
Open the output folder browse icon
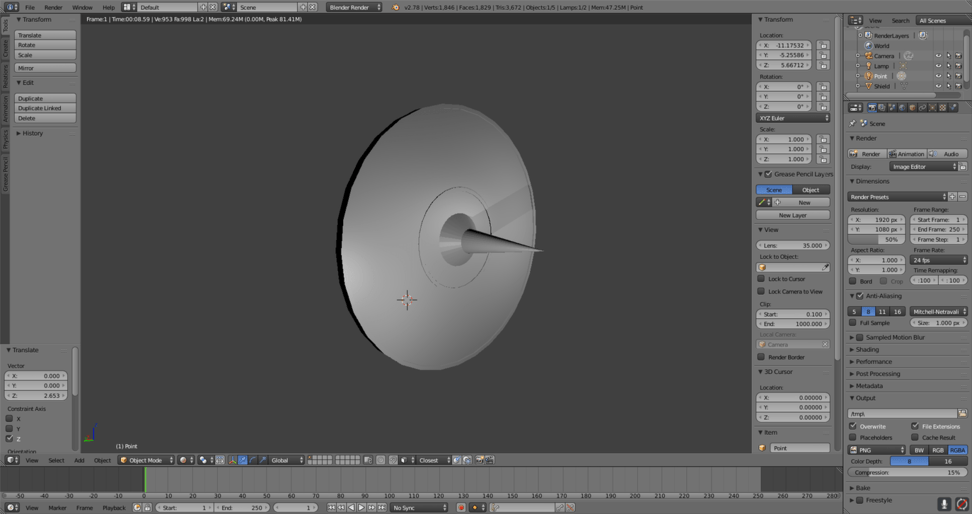(962, 413)
